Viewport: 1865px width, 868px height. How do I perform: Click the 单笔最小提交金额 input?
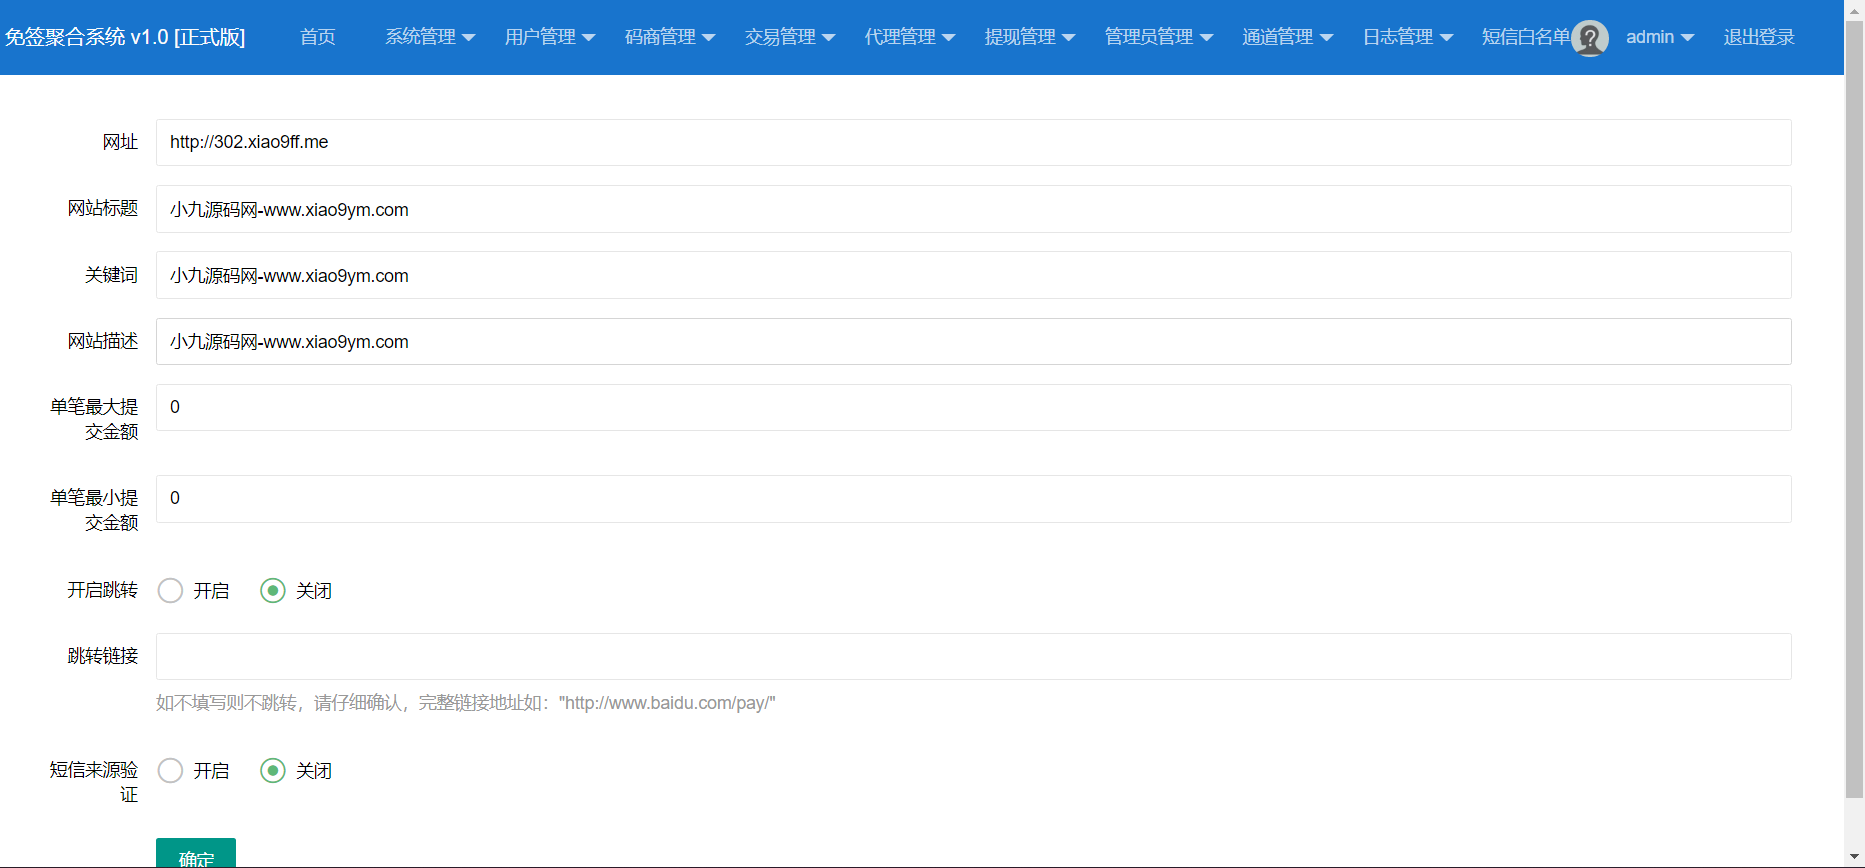click(x=973, y=498)
